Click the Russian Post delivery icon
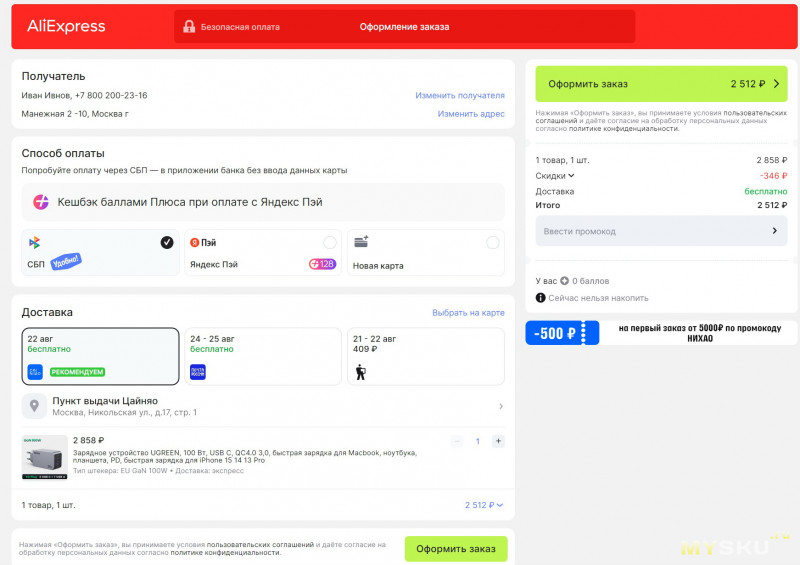The image size is (800, 565). coord(197,372)
